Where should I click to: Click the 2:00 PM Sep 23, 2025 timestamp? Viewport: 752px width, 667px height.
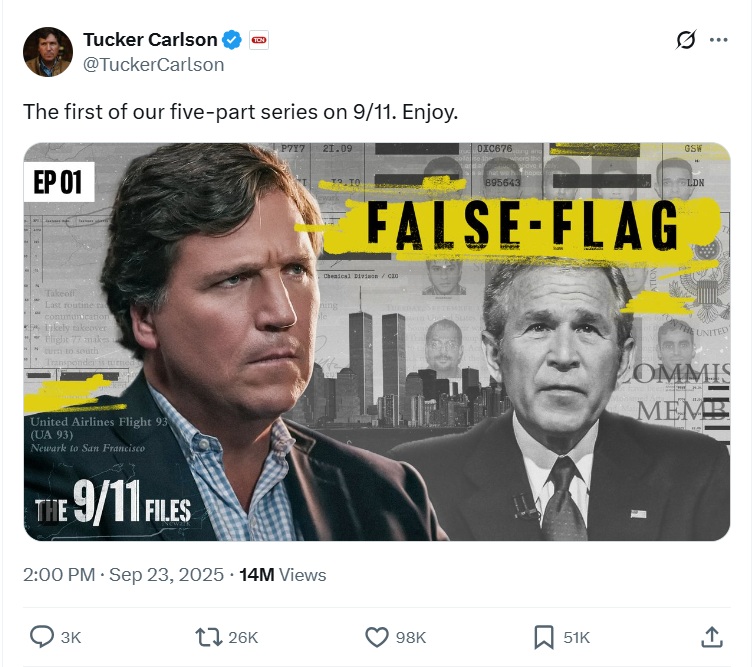tap(123, 575)
